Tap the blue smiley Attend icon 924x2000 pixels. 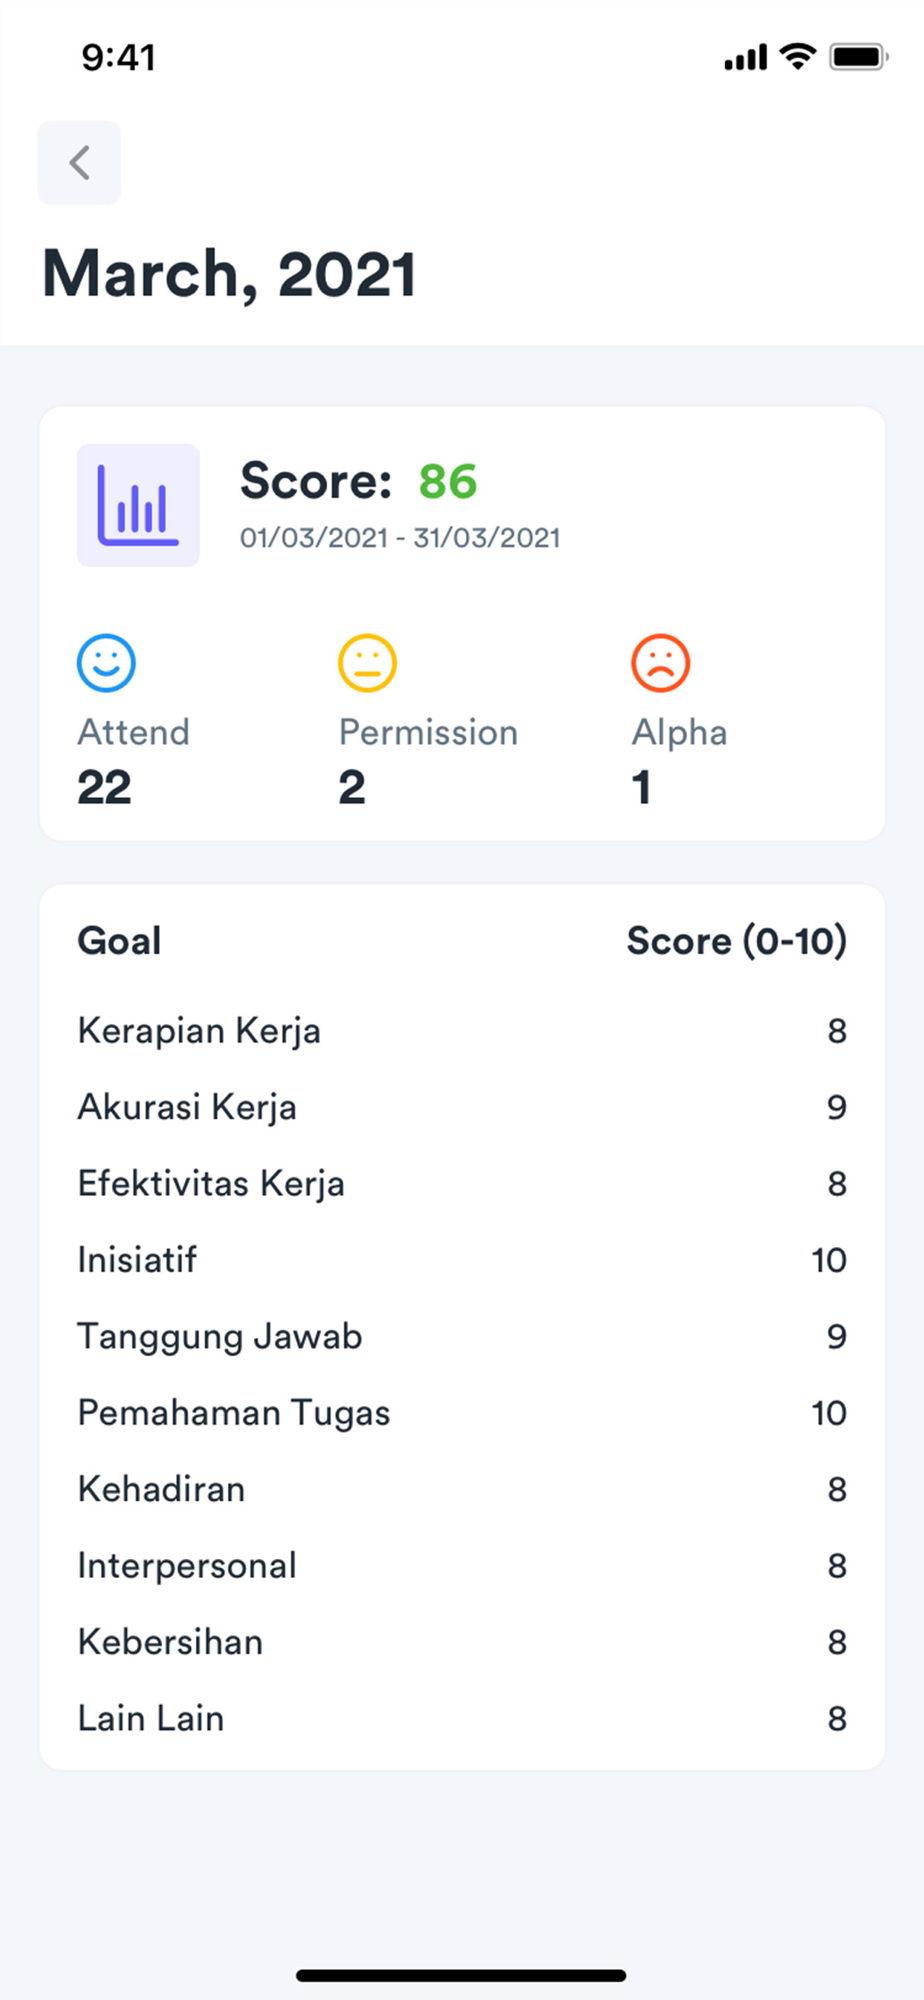coord(106,663)
